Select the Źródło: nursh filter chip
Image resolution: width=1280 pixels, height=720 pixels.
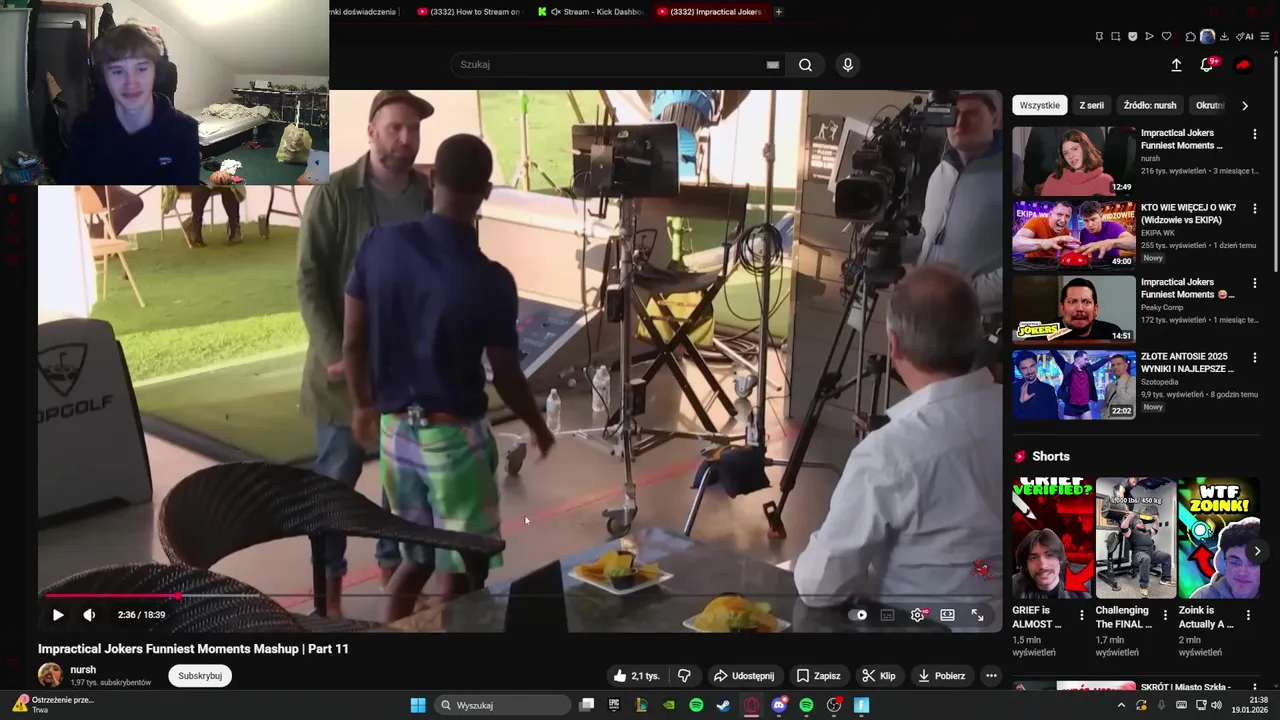[x=1150, y=105]
